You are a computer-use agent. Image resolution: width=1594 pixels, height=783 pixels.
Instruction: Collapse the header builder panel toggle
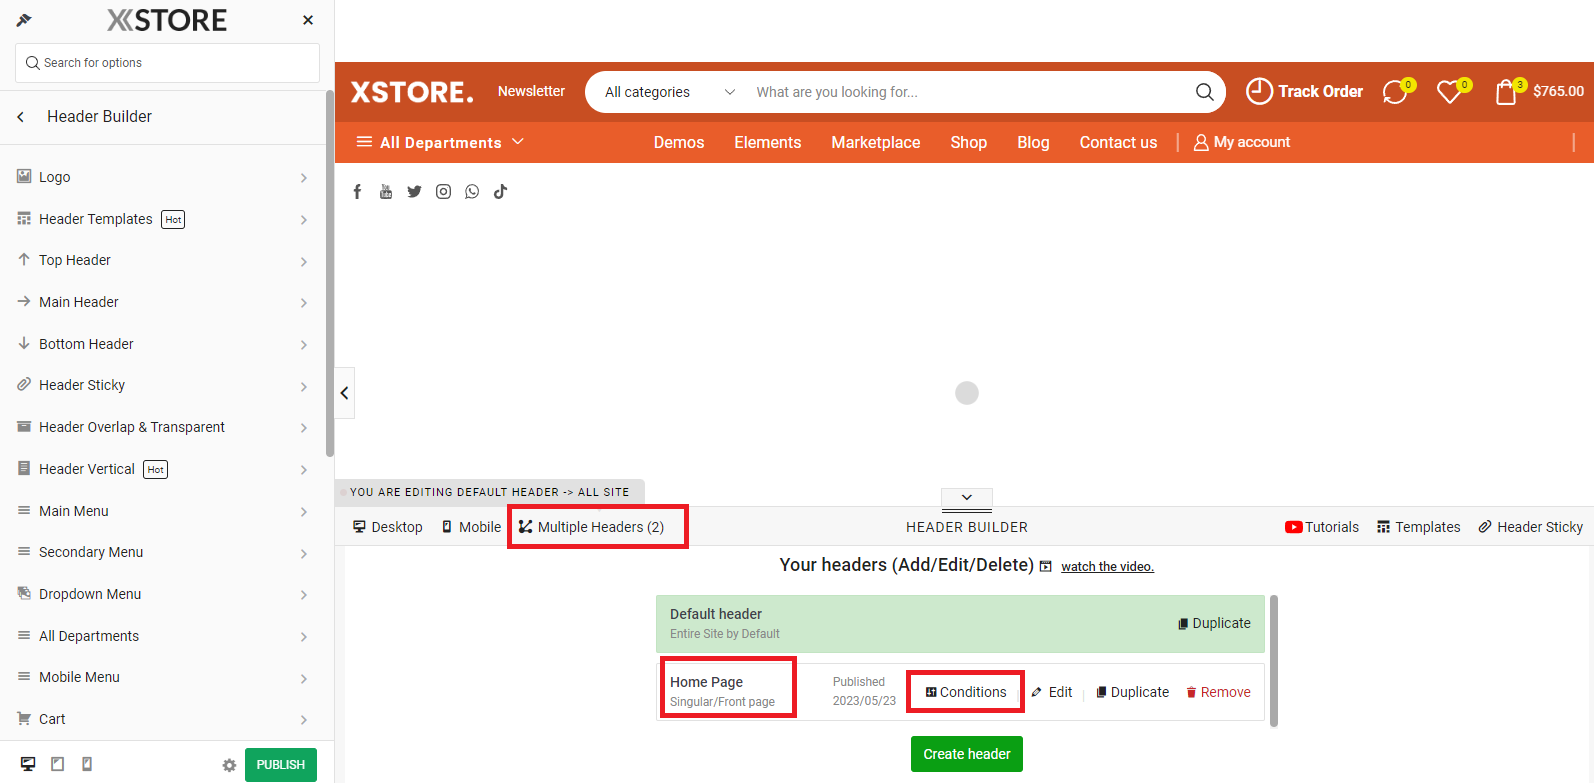pos(967,498)
